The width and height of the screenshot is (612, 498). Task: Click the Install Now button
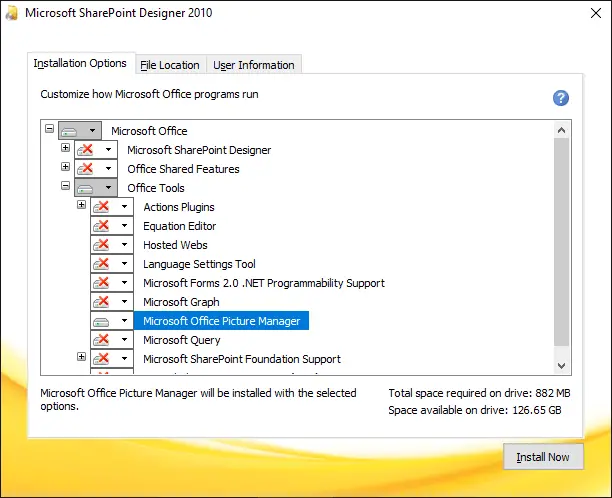pos(543,457)
